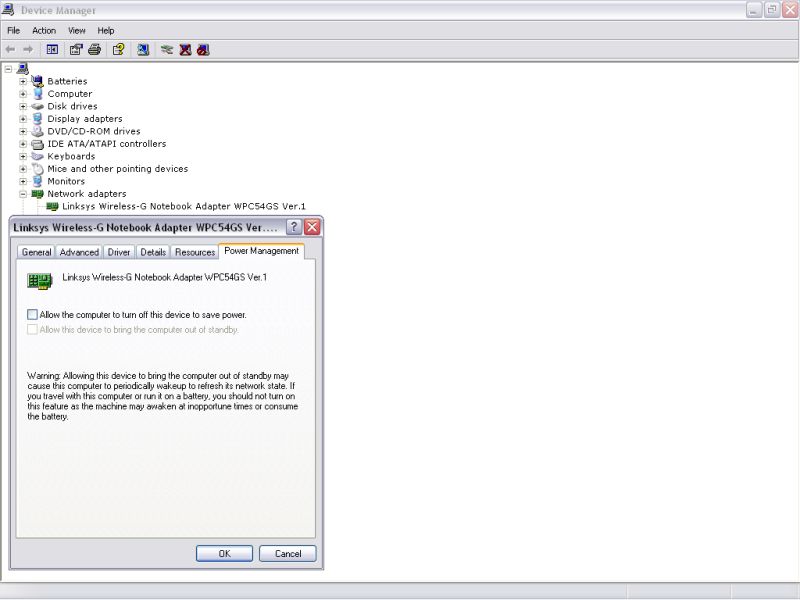800x600 pixels.
Task: Expand the Computer node
Action: click(x=23, y=94)
